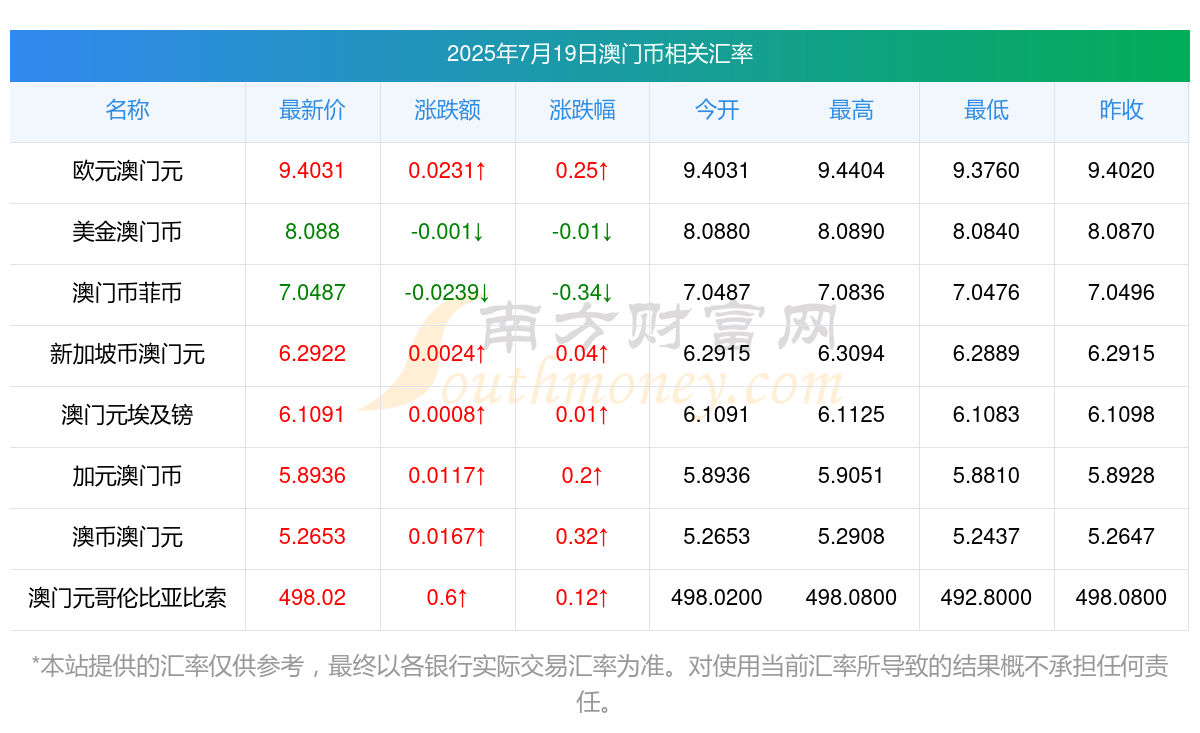Click change amount 0.0117↑
Viewport: 1200px width, 733px height.
(x=448, y=476)
